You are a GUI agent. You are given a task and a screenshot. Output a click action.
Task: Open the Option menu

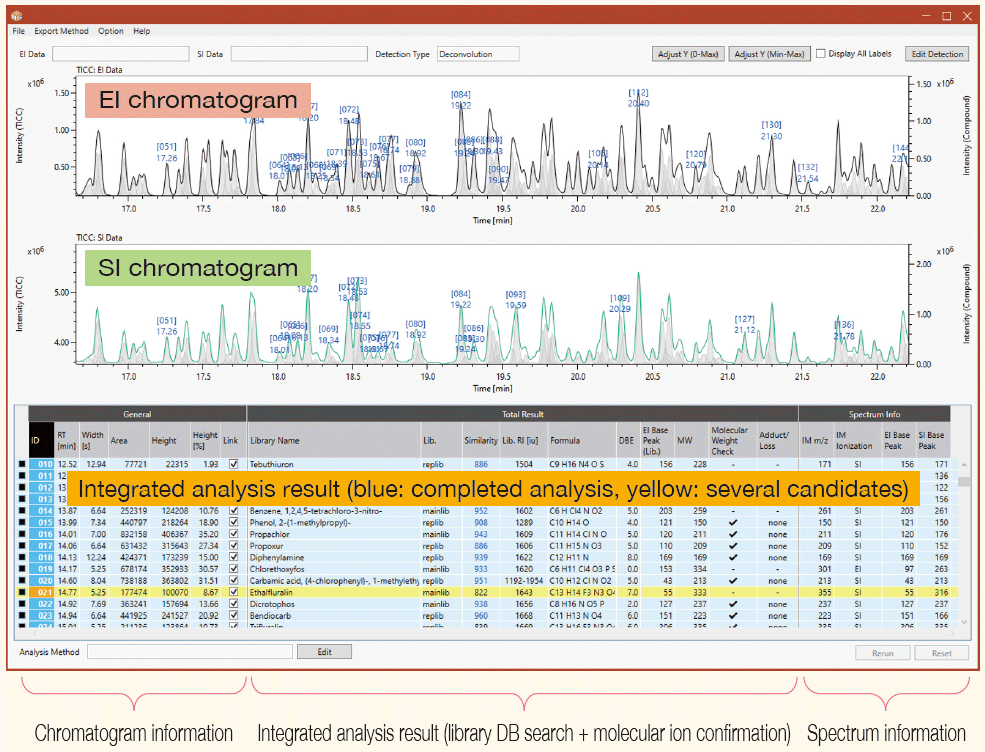click(x=111, y=31)
